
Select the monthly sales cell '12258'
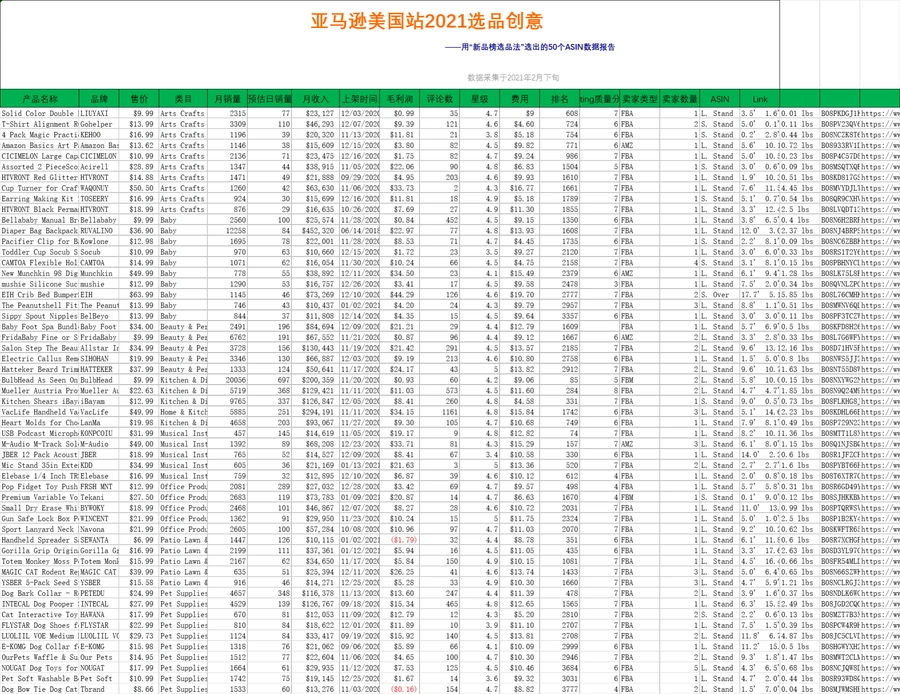tap(227, 231)
